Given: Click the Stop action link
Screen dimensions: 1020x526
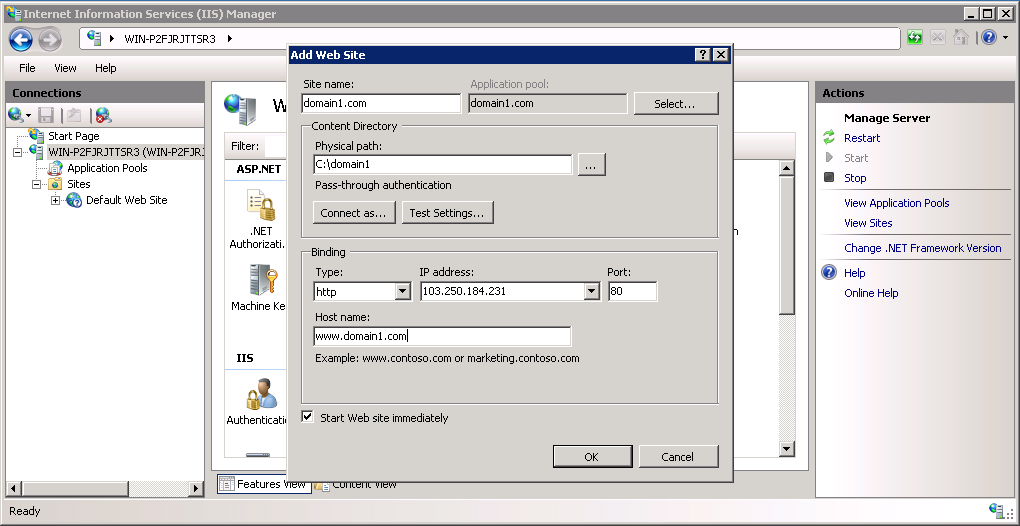Looking at the screenshot, I should tap(855, 178).
